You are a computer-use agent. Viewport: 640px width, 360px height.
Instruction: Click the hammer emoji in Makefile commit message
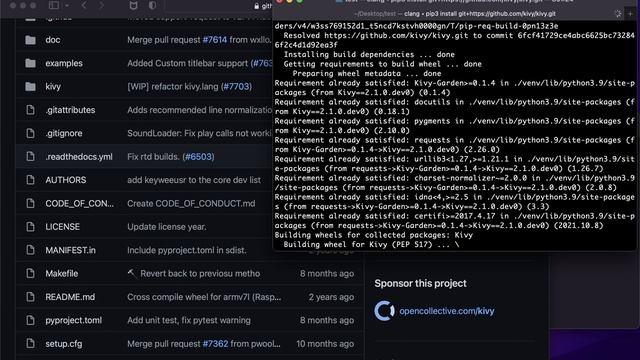tap(131, 273)
